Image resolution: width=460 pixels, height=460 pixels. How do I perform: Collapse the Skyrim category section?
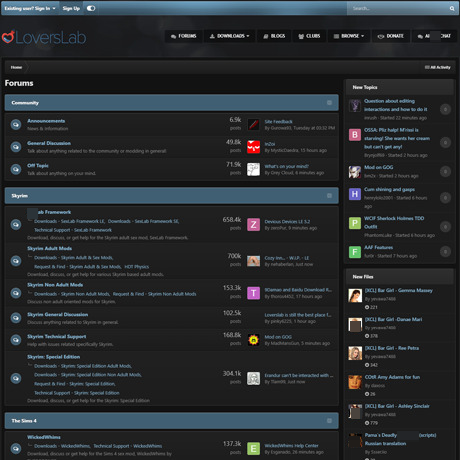tap(329, 196)
